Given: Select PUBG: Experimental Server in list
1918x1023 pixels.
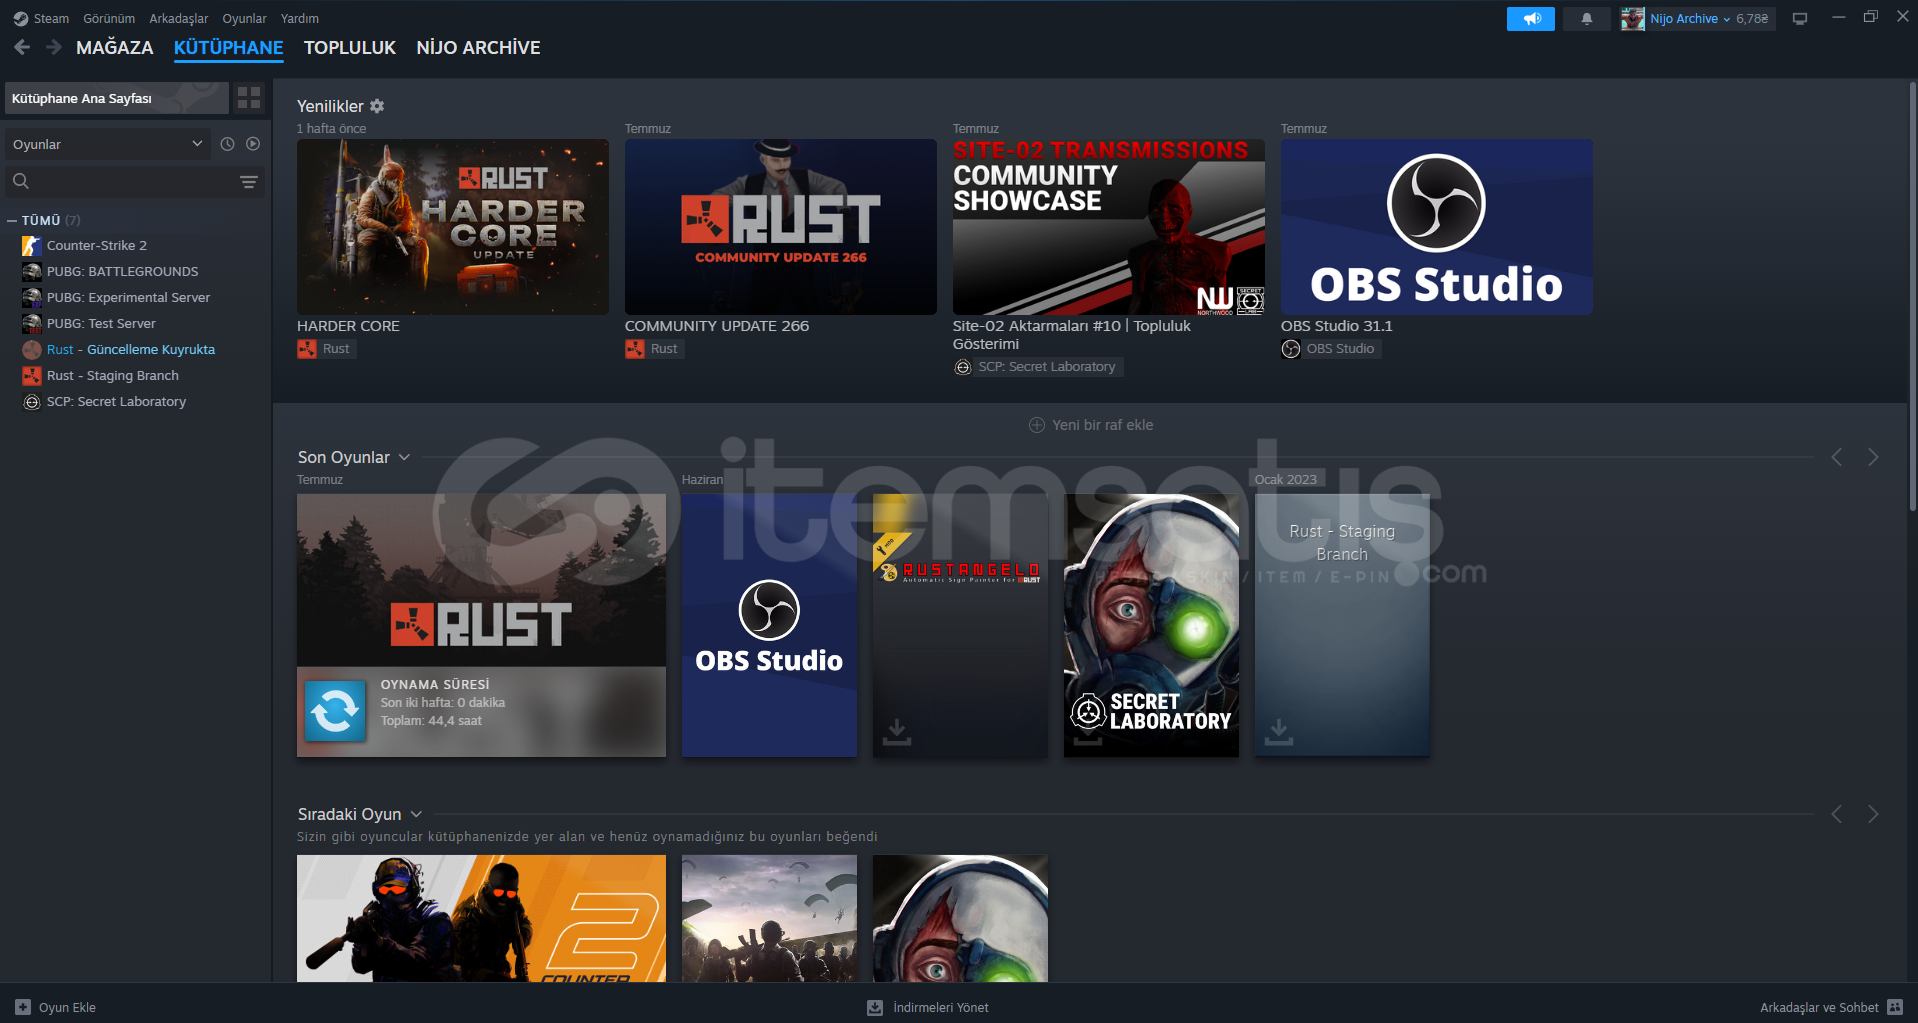Looking at the screenshot, I should pos(128,297).
